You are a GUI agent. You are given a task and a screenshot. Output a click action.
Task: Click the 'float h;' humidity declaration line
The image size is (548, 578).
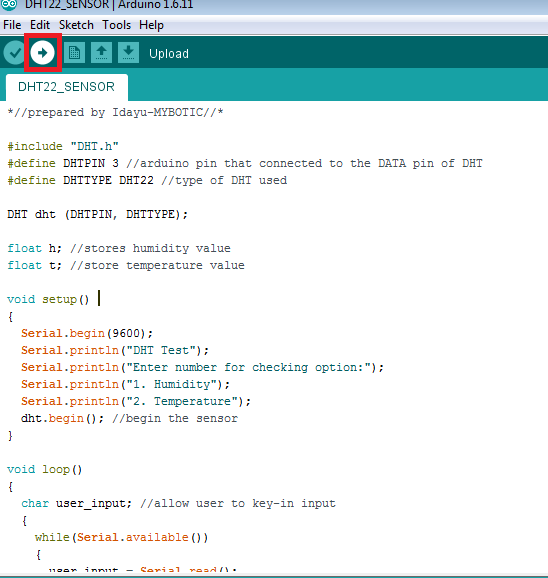pyautogui.click(x=119, y=248)
